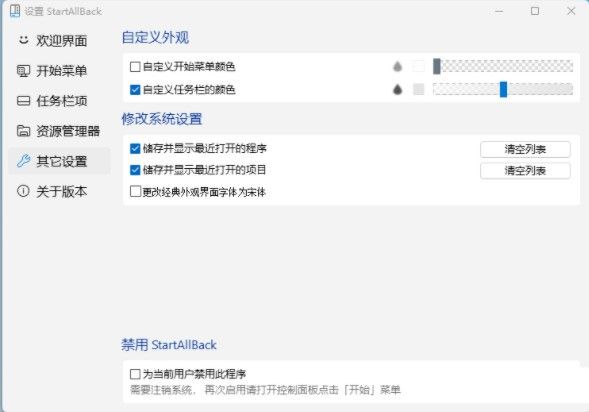
Task: Click the monitor icon next to 开始菜单
Action: point(23,71)
